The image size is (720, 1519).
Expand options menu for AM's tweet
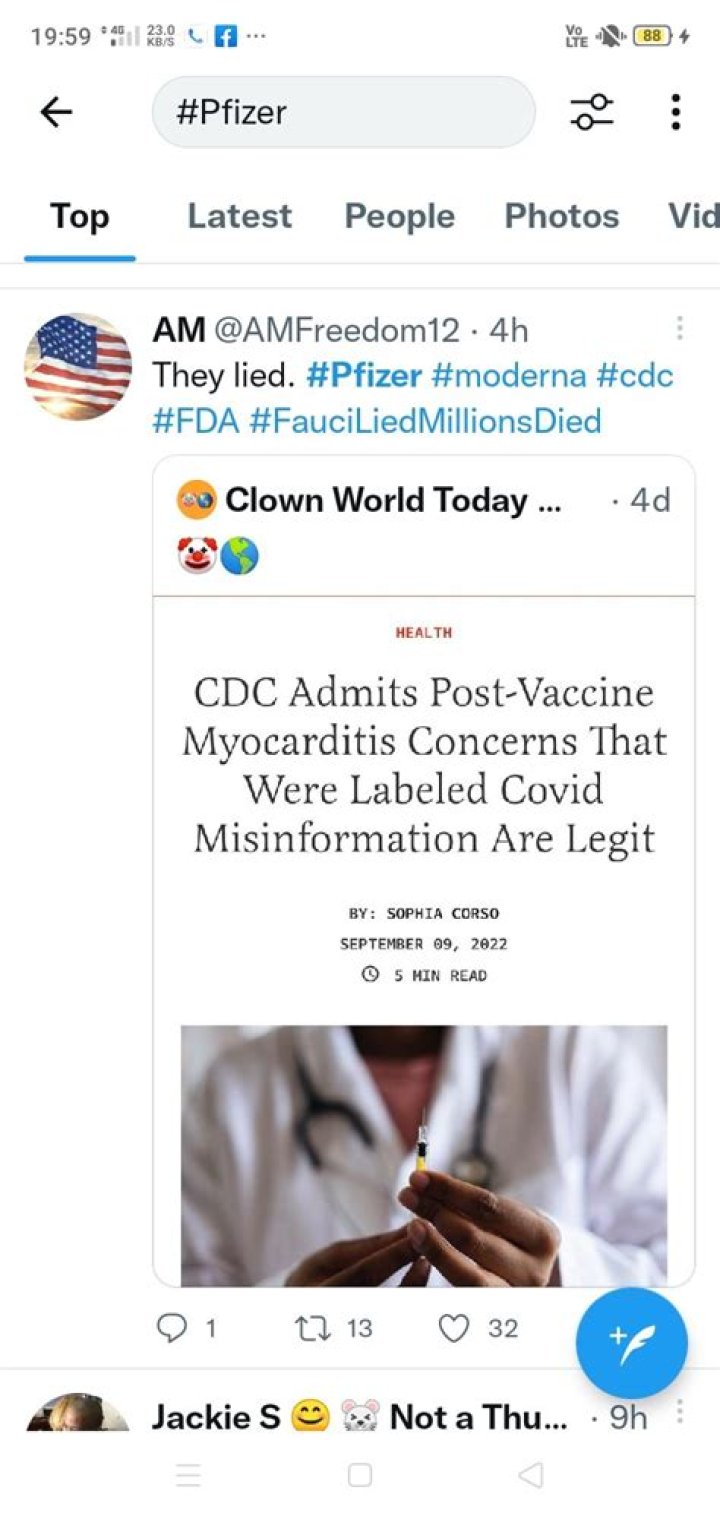pos(679,328)
